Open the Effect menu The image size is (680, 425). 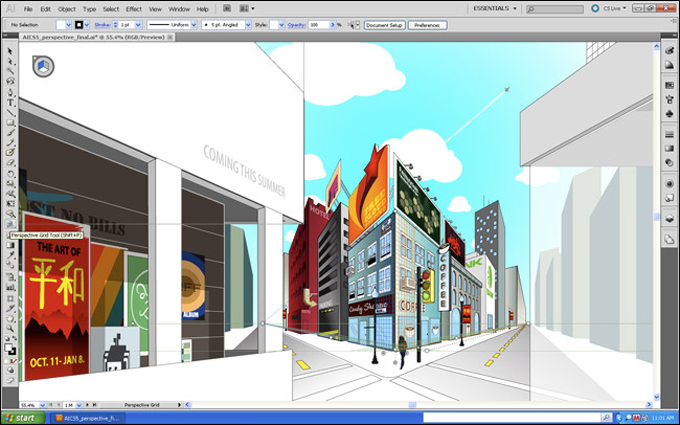[x=134, y=9]
